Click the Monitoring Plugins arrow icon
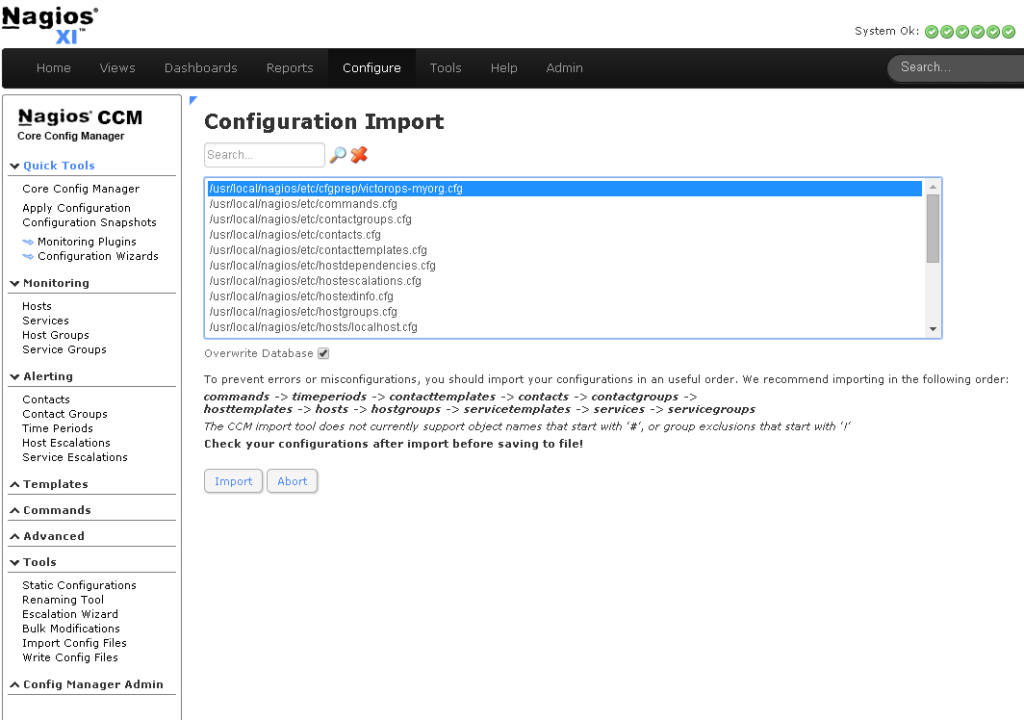 pos(29,241)
